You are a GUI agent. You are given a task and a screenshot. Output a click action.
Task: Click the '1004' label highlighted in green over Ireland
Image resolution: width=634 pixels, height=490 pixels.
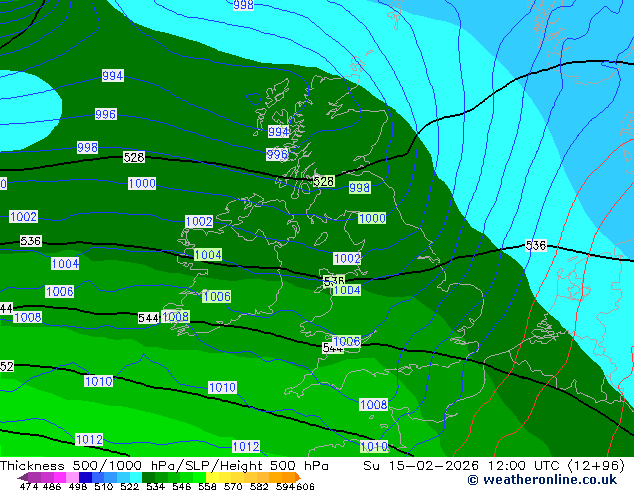[x=208, y=255]
